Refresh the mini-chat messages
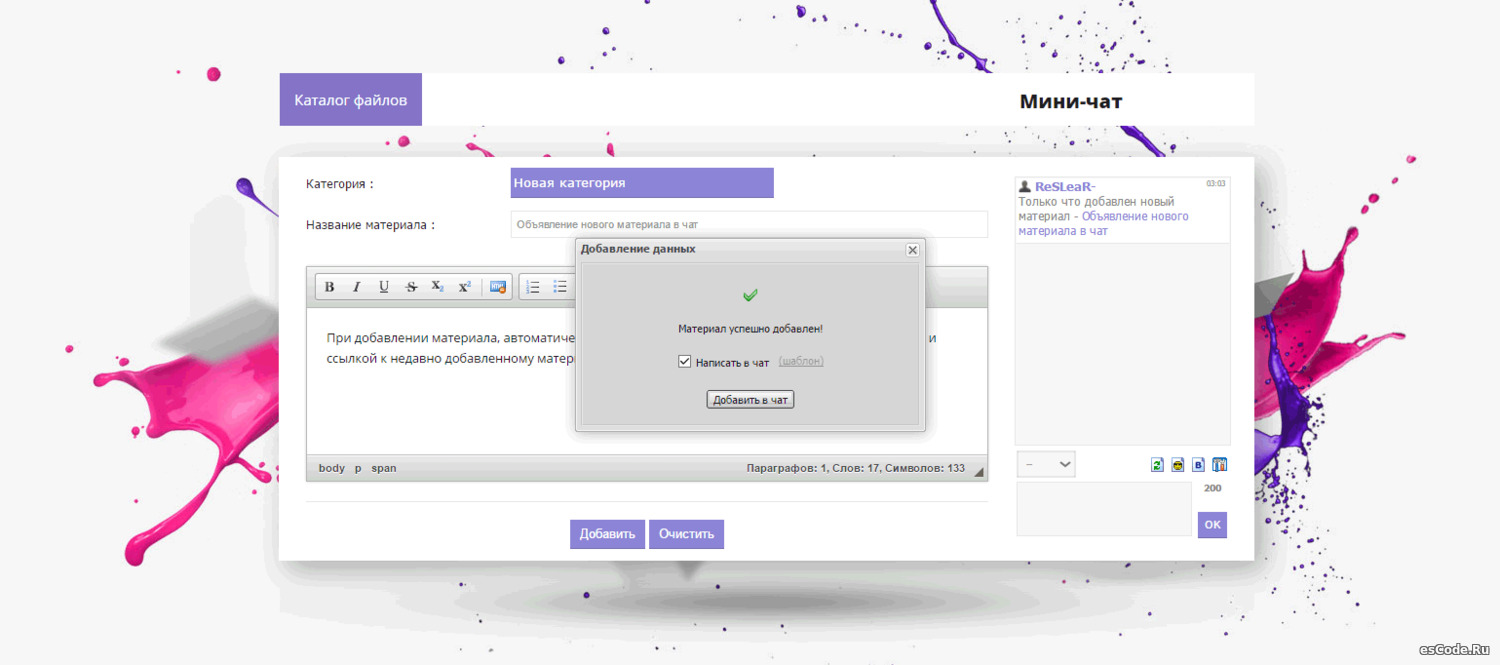 [x=1157, y=465]
